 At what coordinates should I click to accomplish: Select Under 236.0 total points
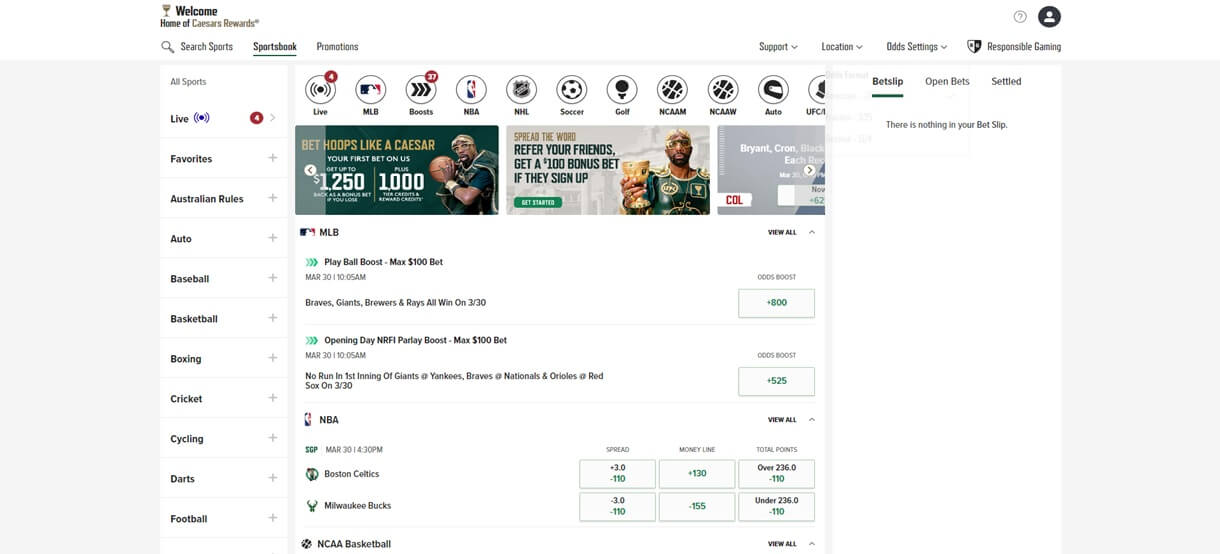(x=776, y=506)
